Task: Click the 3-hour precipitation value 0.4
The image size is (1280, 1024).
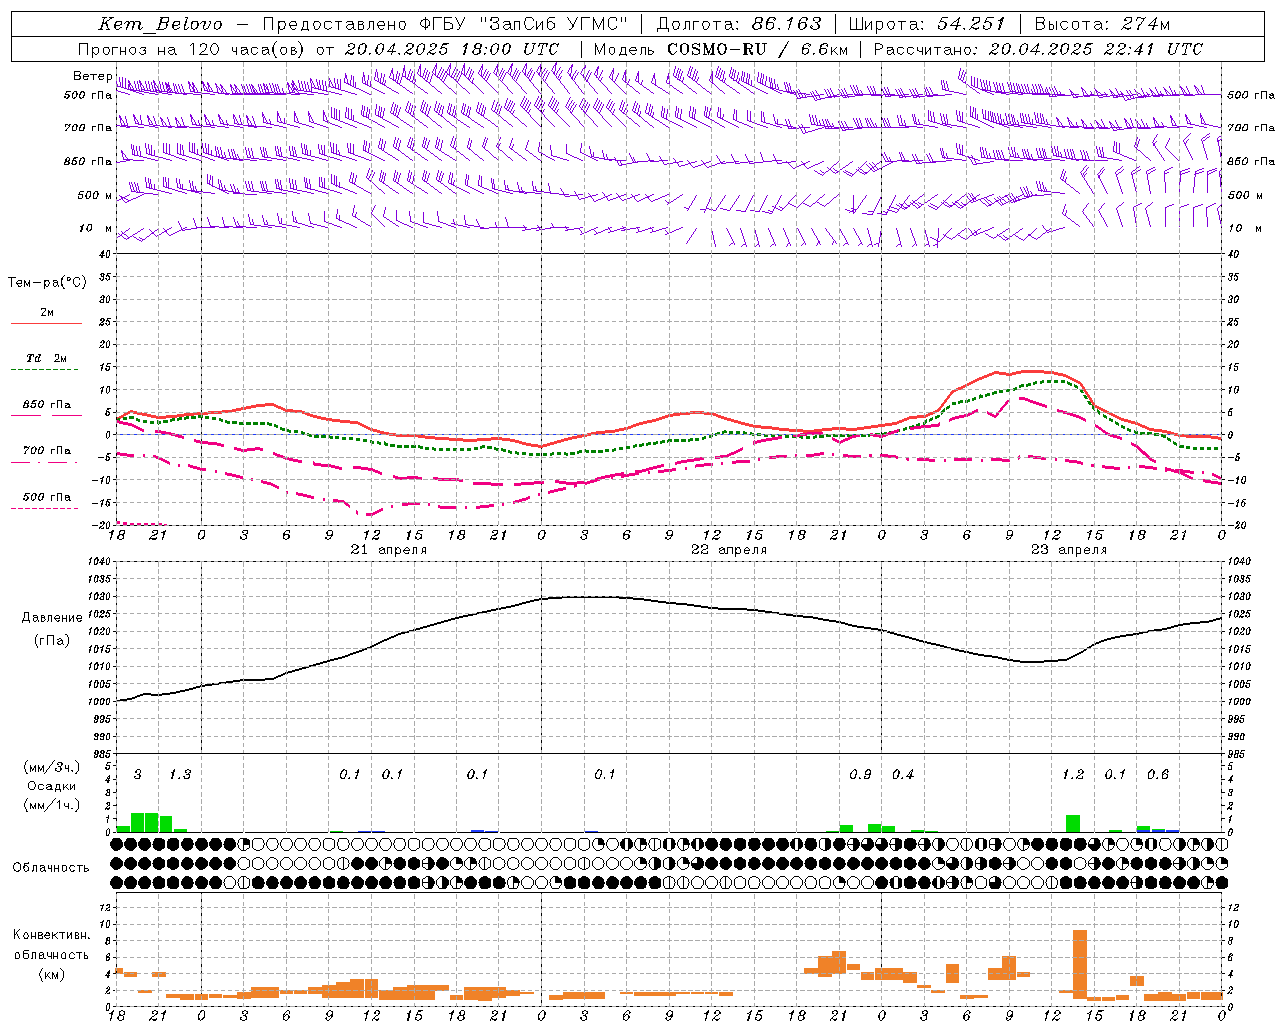Action: point(903,774)
